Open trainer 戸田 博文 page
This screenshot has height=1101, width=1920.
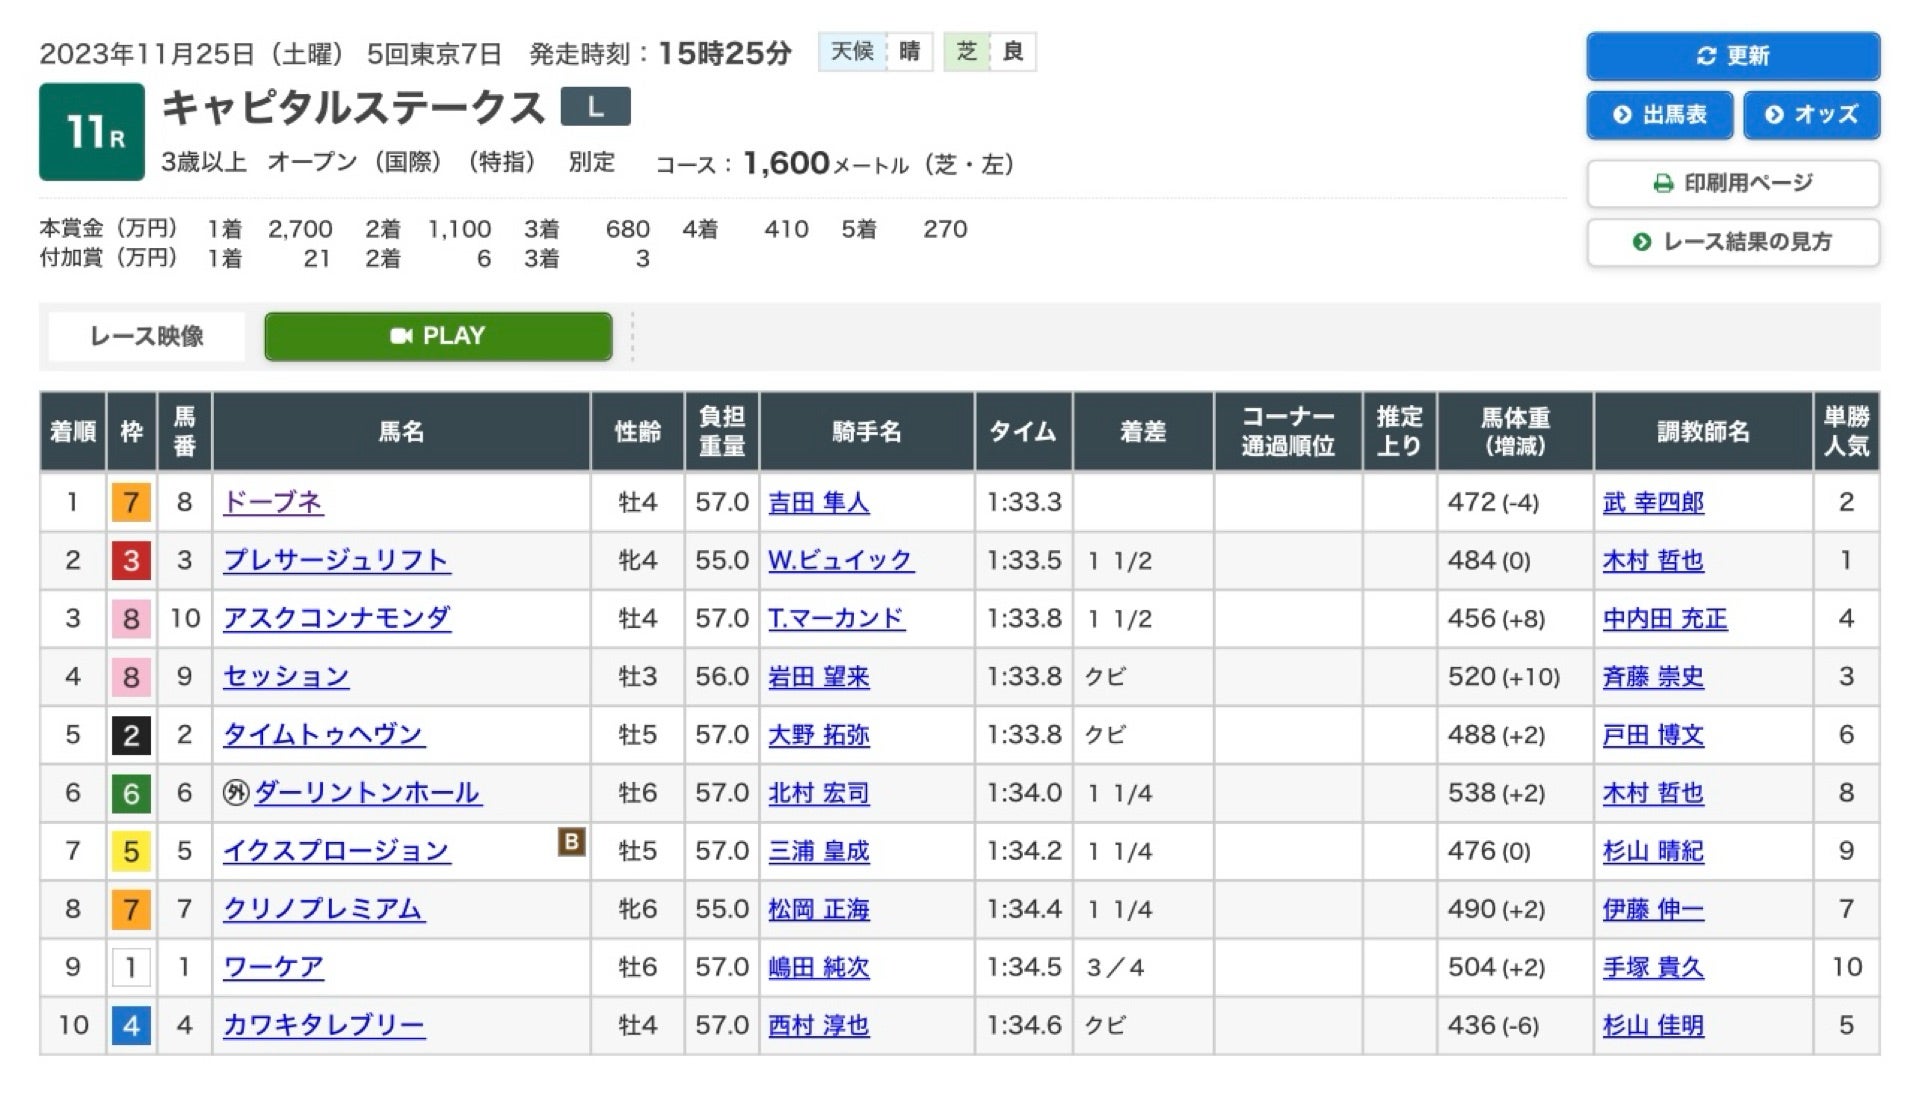point(1653,735)
